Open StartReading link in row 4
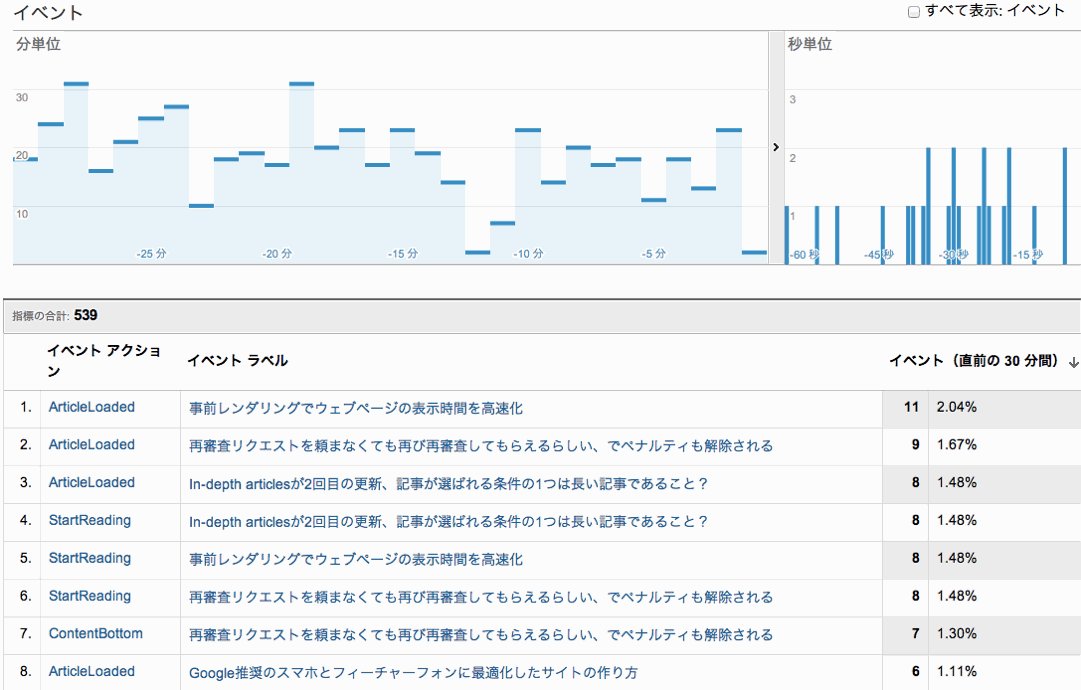This screenshot has width=1081, height=690. [x=89, y=521]
